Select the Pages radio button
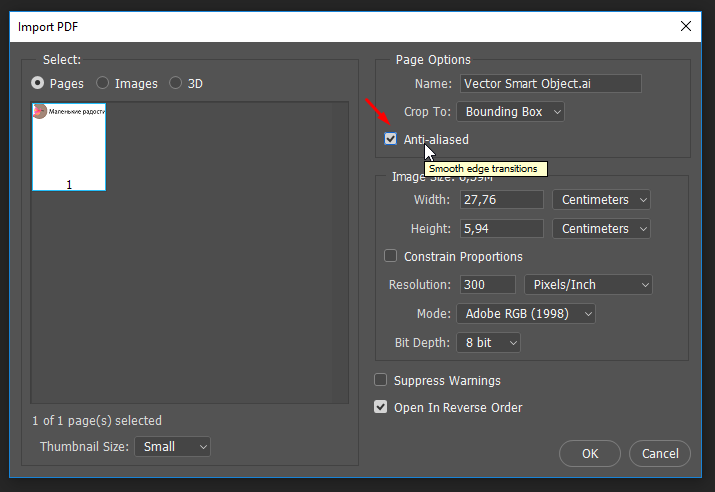Screen dimensions: 715x492 point(39,84)
